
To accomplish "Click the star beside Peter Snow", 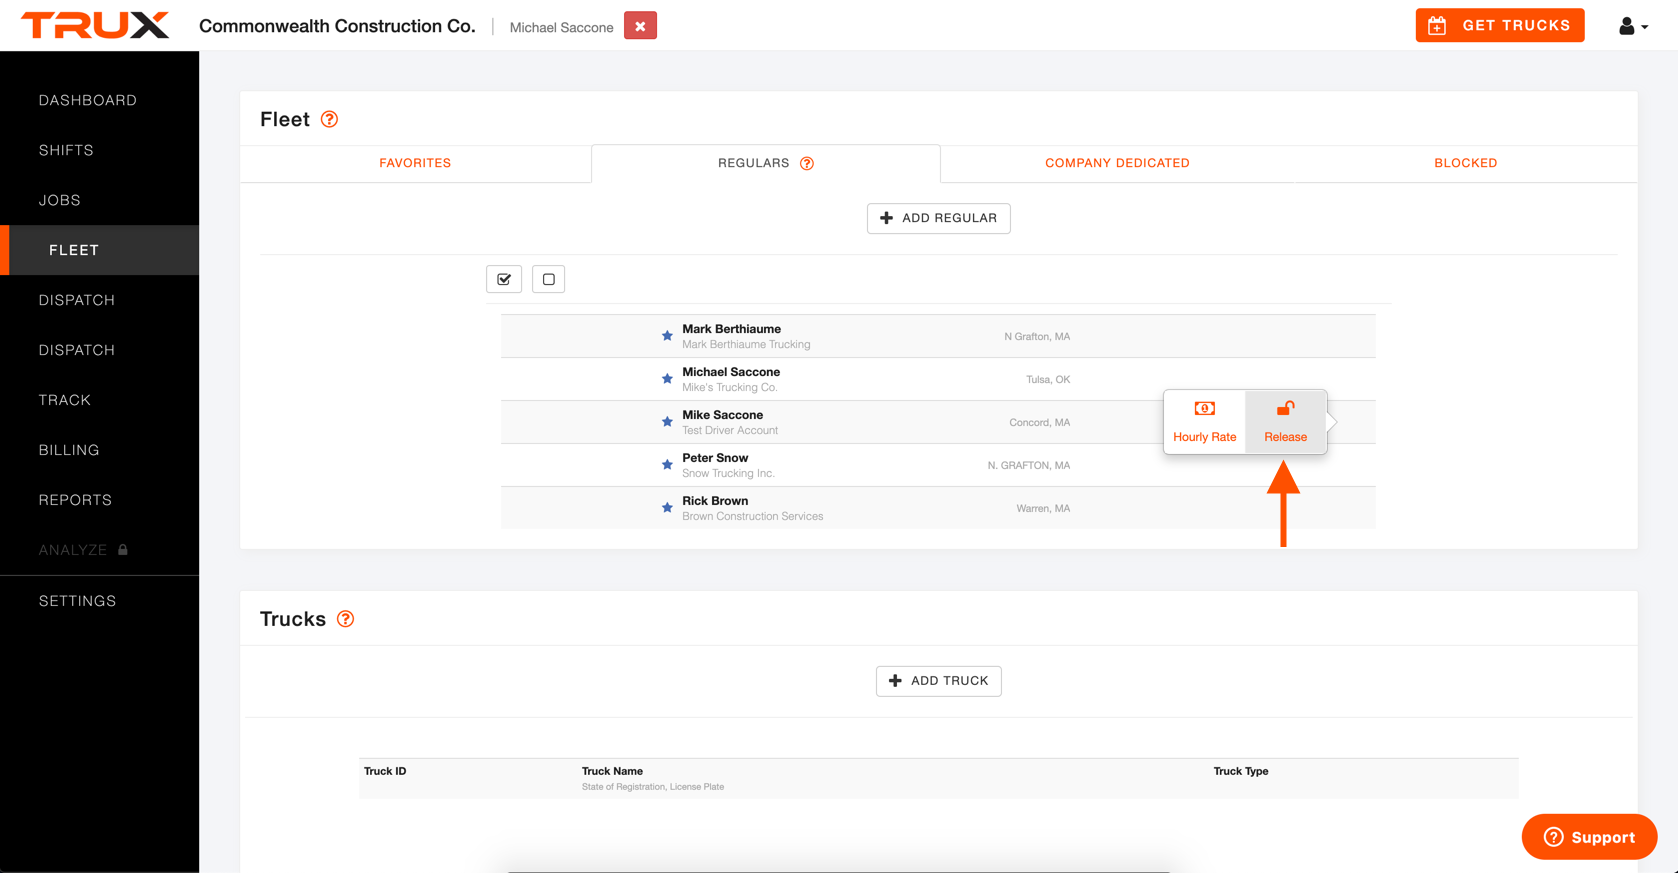I will 667,465.
